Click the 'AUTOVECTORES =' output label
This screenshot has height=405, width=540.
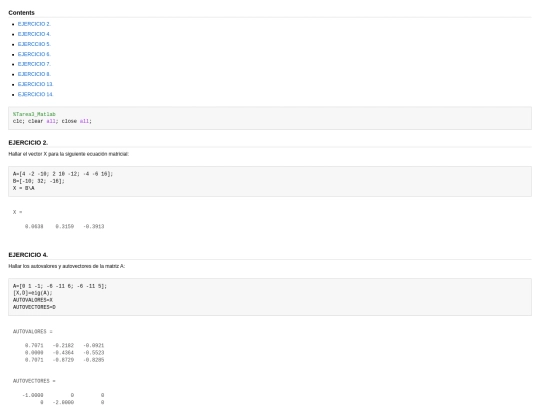(x=34, y=381)
